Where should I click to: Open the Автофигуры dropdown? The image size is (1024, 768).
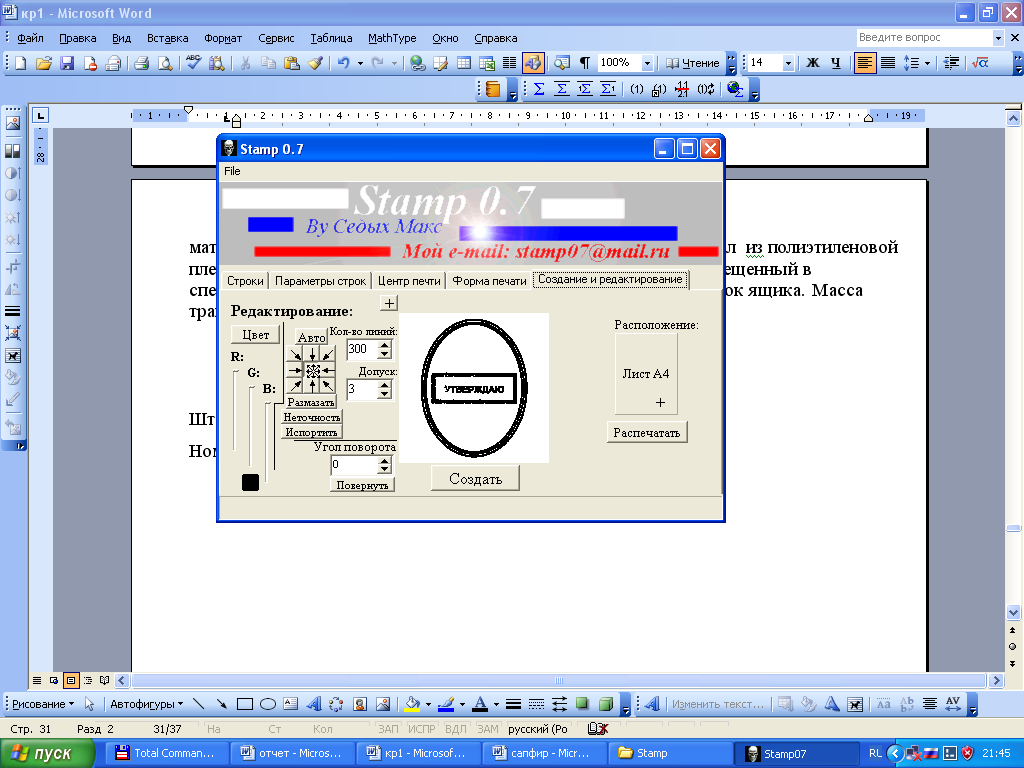[146, 704]
